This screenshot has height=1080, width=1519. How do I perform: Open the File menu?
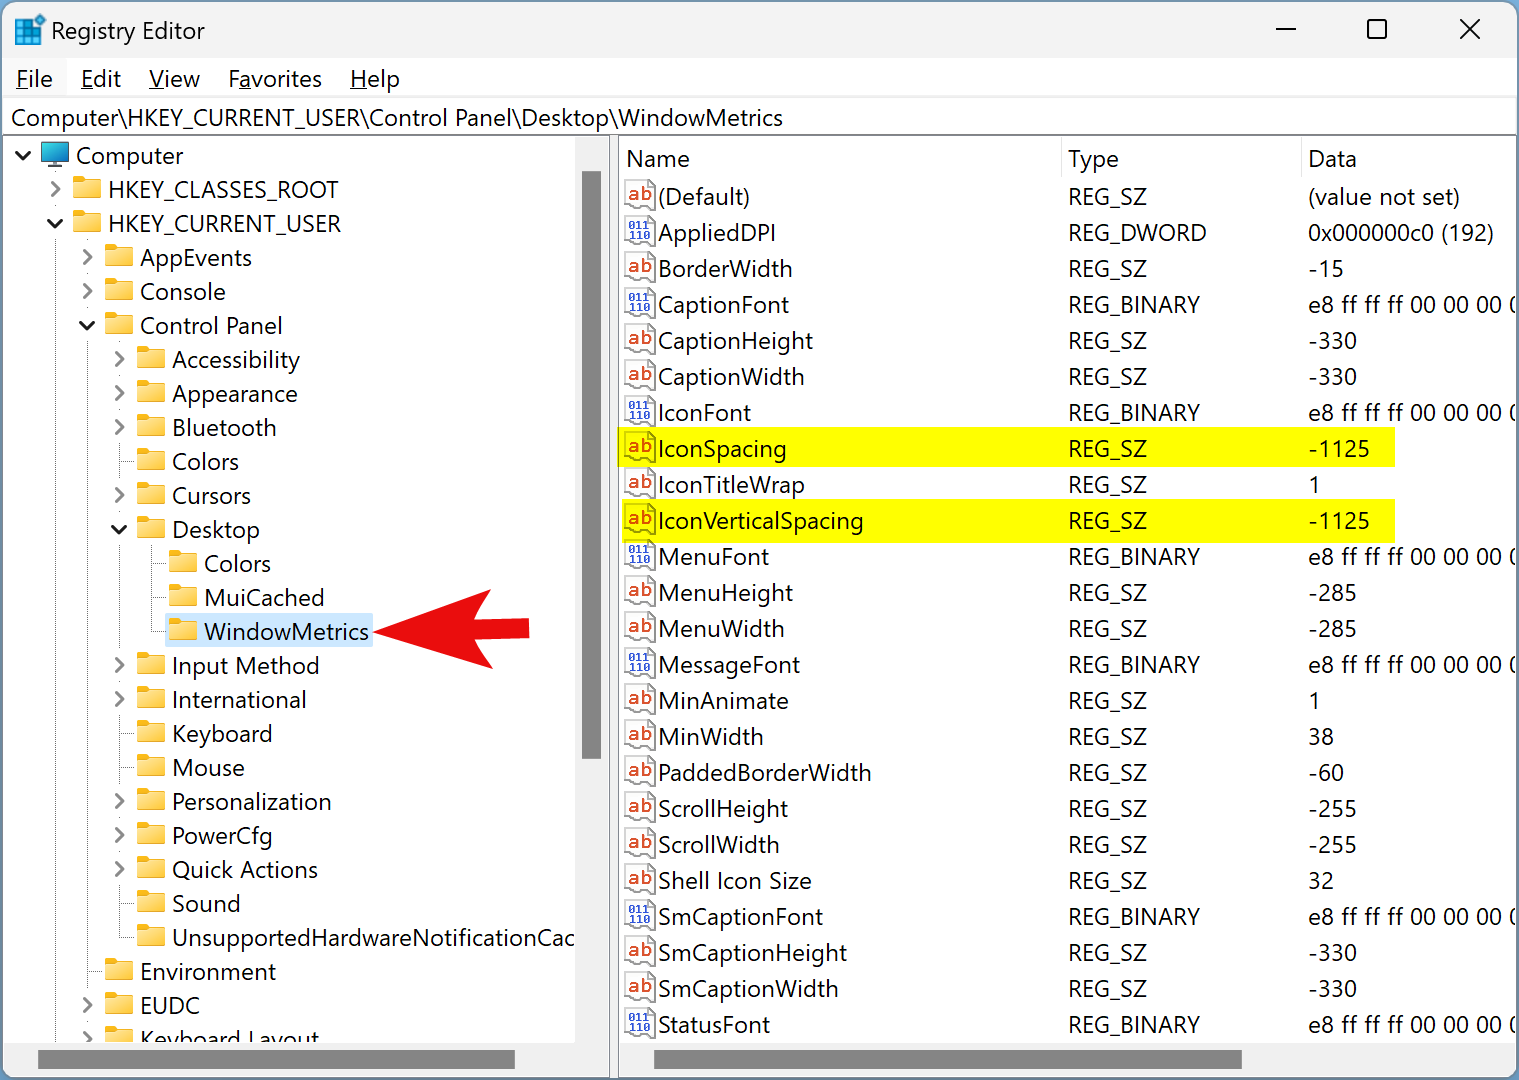[x=34, y=79]
